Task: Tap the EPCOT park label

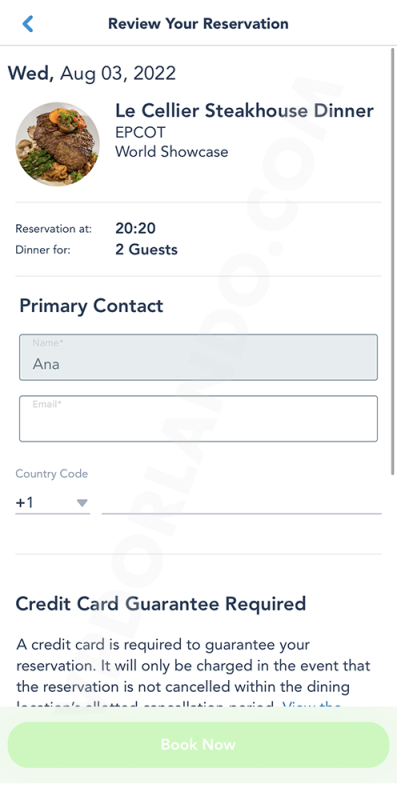Action: (140, 132)
